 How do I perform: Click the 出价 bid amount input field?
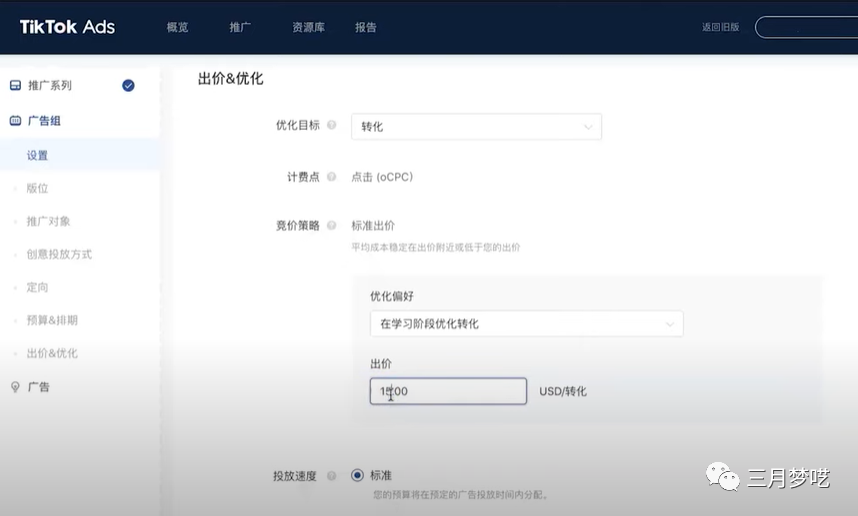click(x=448, y=391)
